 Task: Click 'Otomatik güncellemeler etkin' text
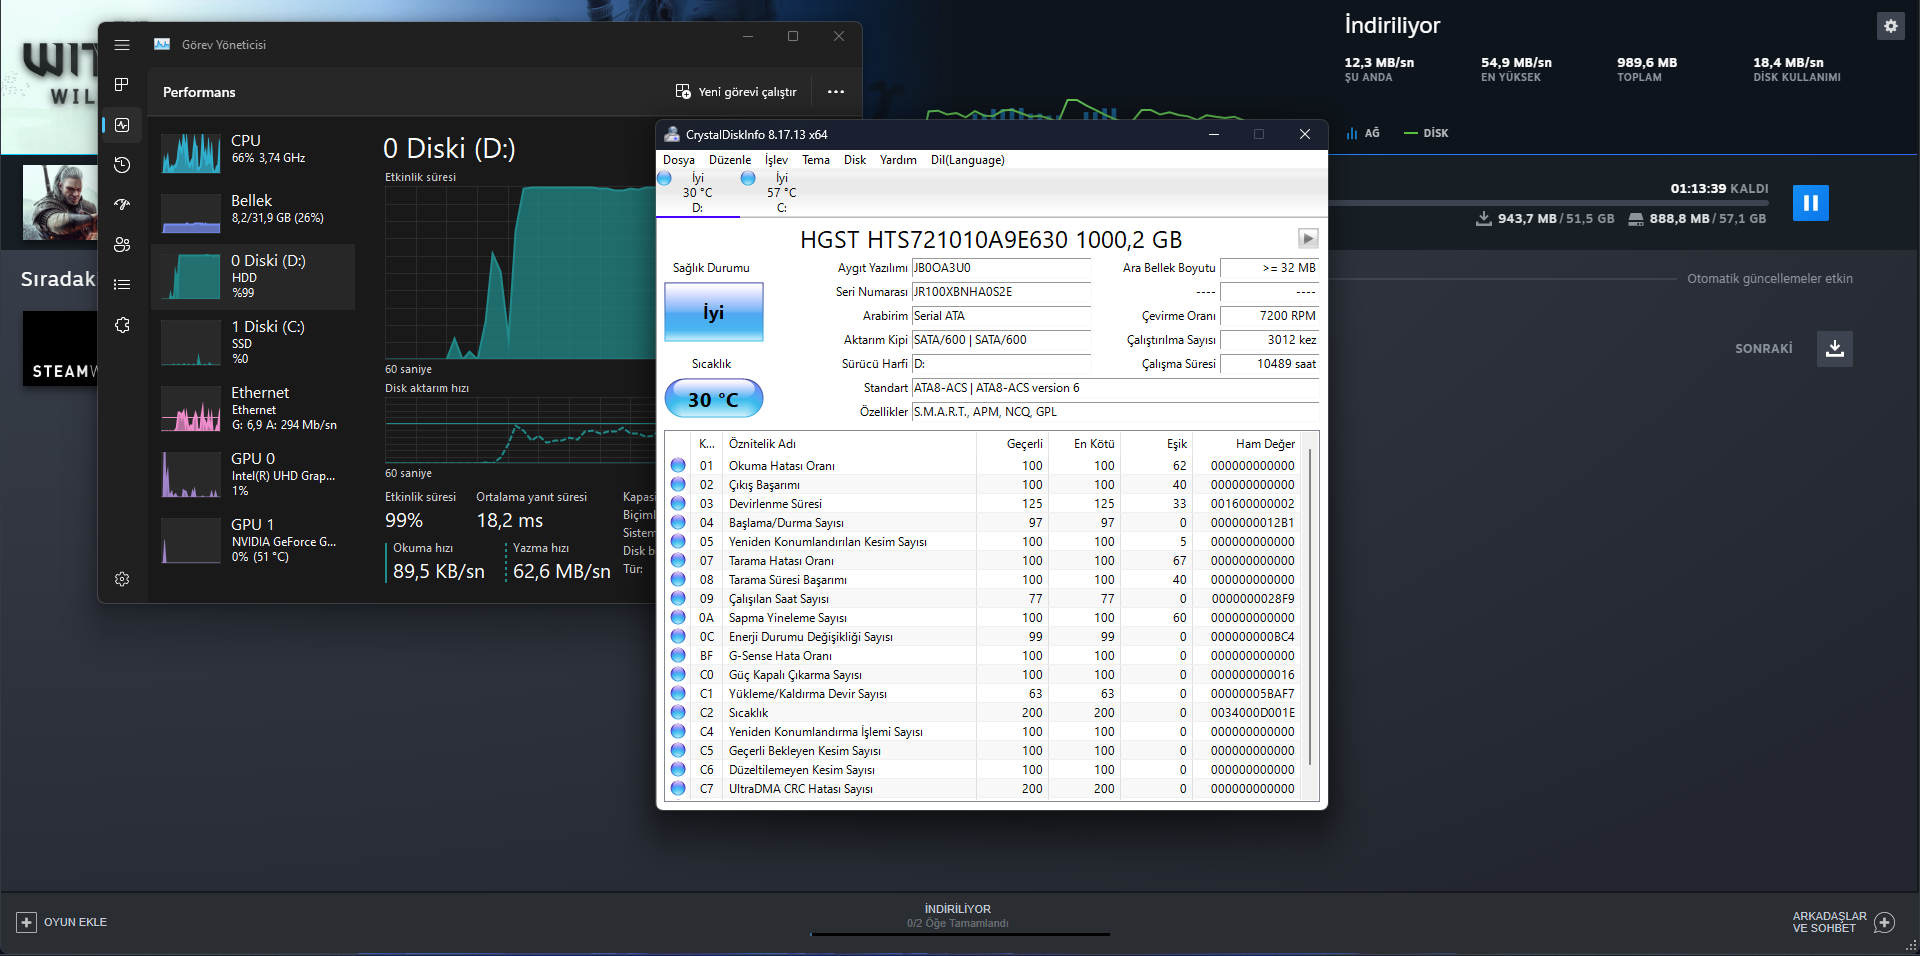[x=1770, y=279]
